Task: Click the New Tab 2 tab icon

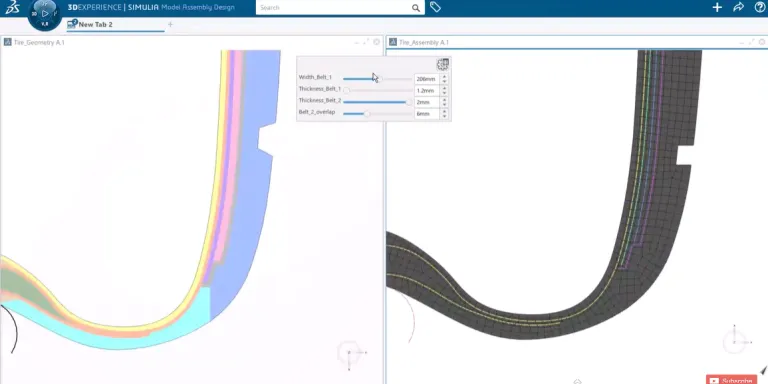Action: tap(72, 24)
